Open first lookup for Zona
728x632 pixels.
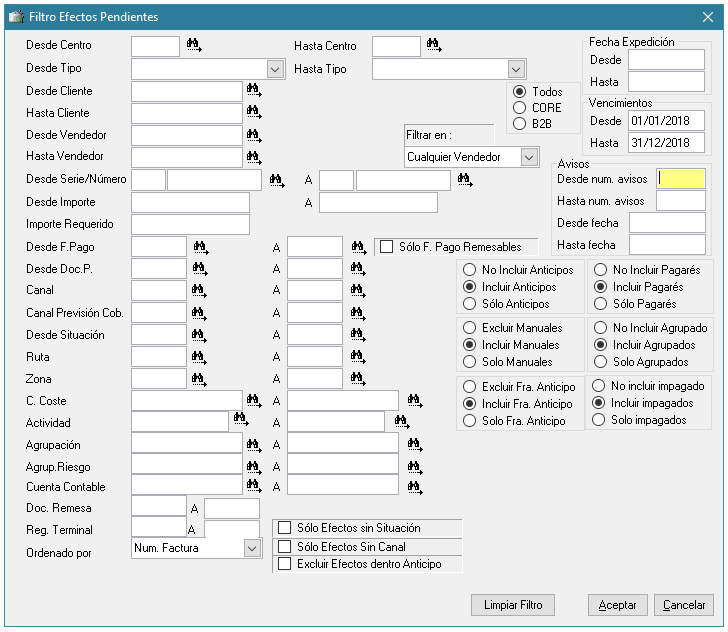click(199, 379)
